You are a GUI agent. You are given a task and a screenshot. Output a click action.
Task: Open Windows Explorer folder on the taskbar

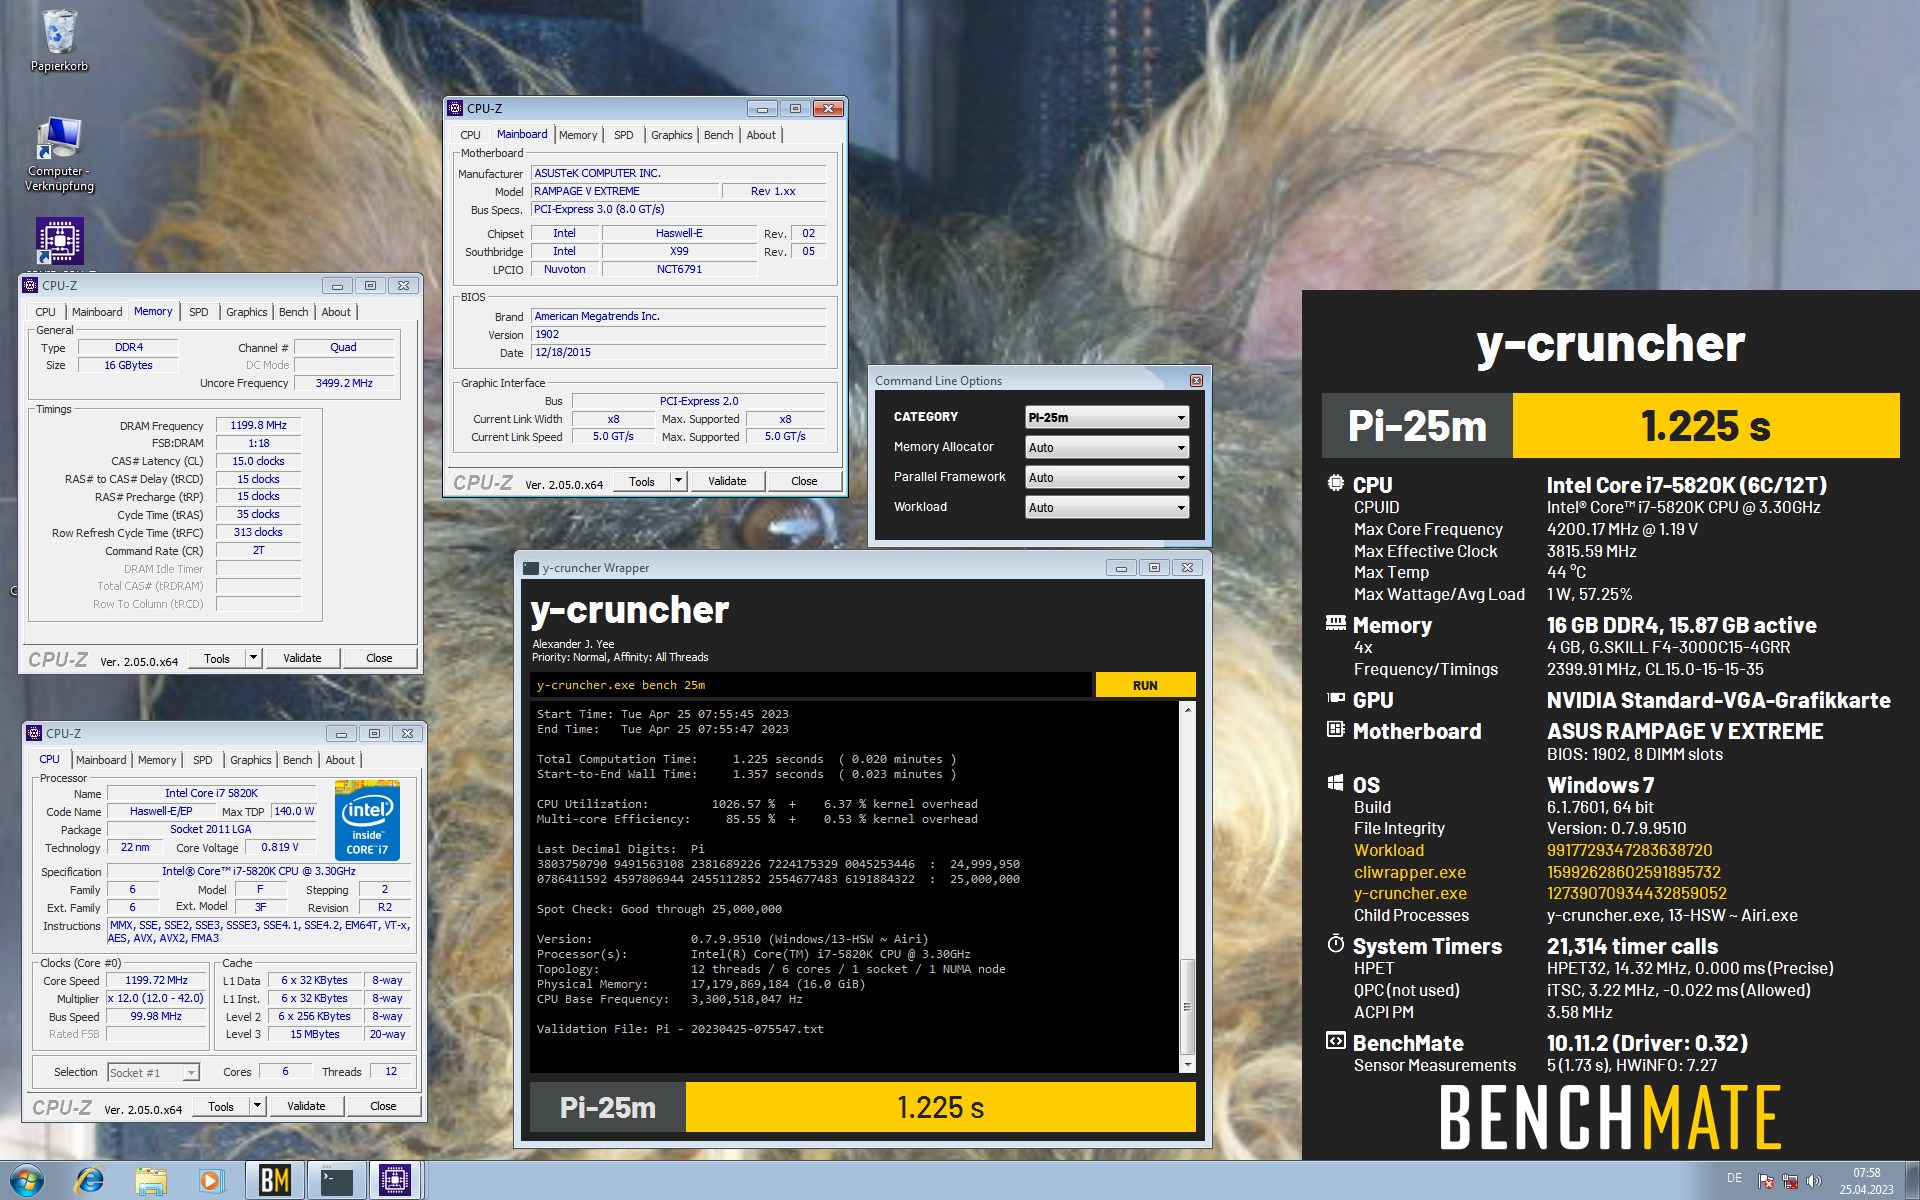(150, 1181)
